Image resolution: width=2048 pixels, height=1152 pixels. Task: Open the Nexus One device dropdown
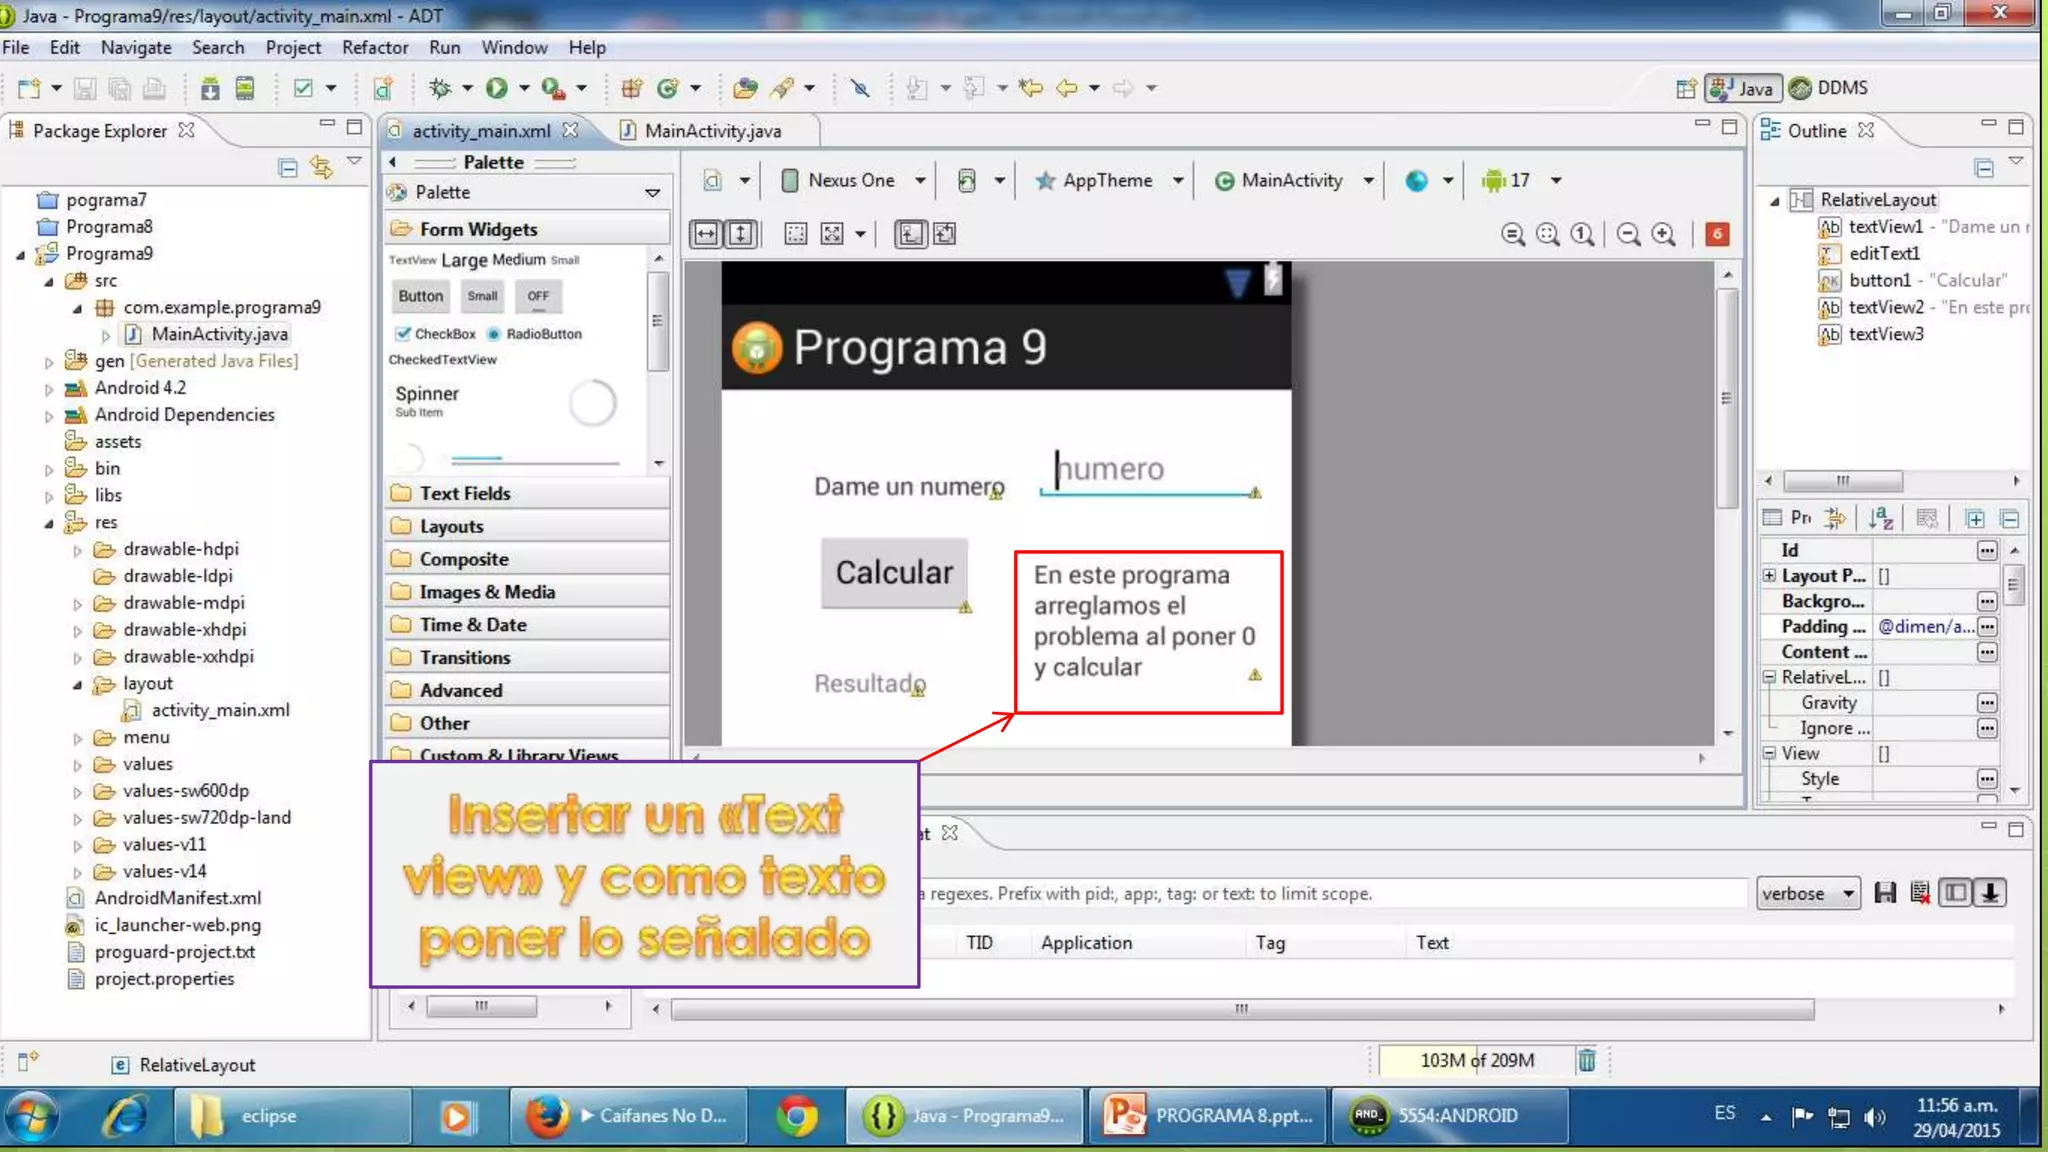point(853,180)
